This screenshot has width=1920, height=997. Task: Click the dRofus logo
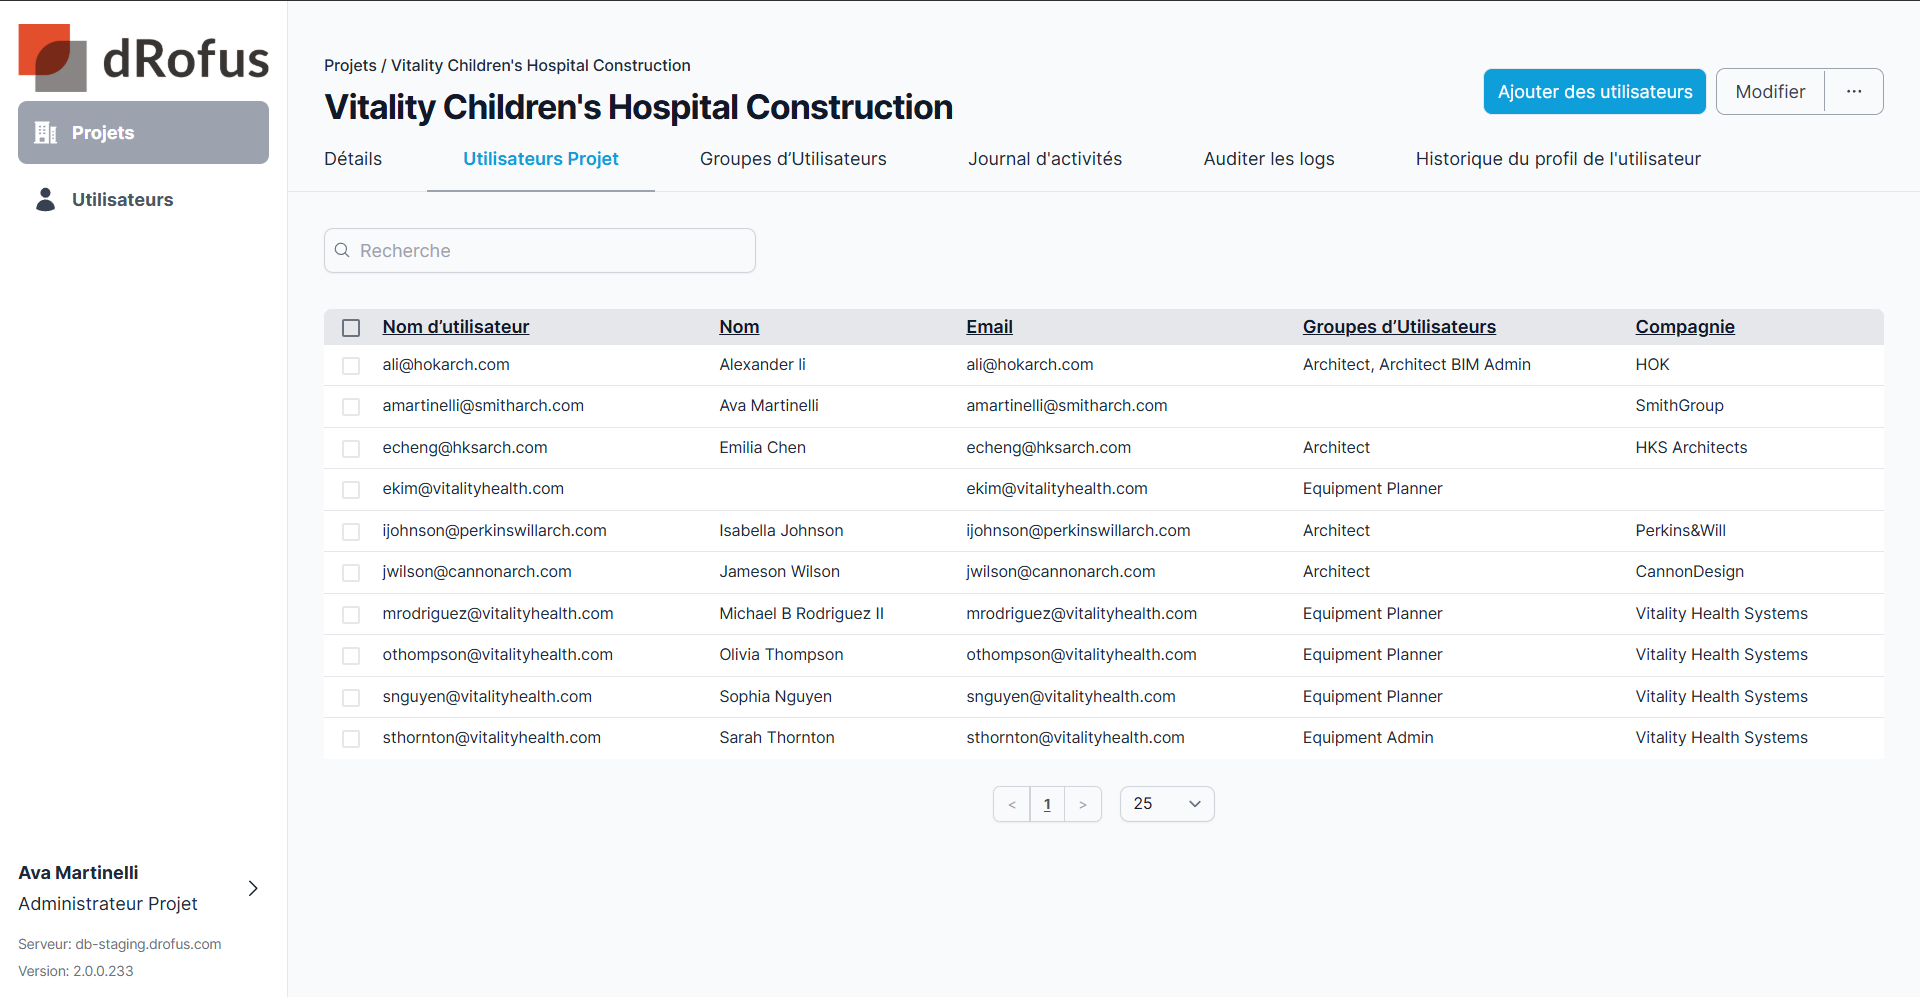(x=143, y=58)
